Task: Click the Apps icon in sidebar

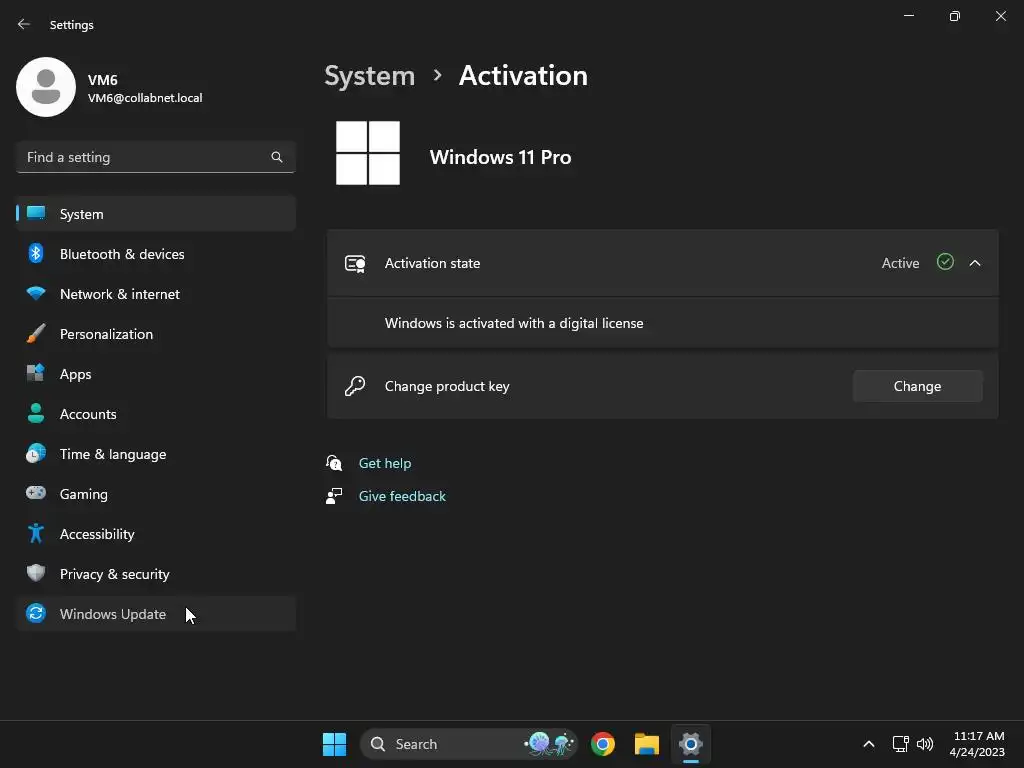Action: [36, 373]
